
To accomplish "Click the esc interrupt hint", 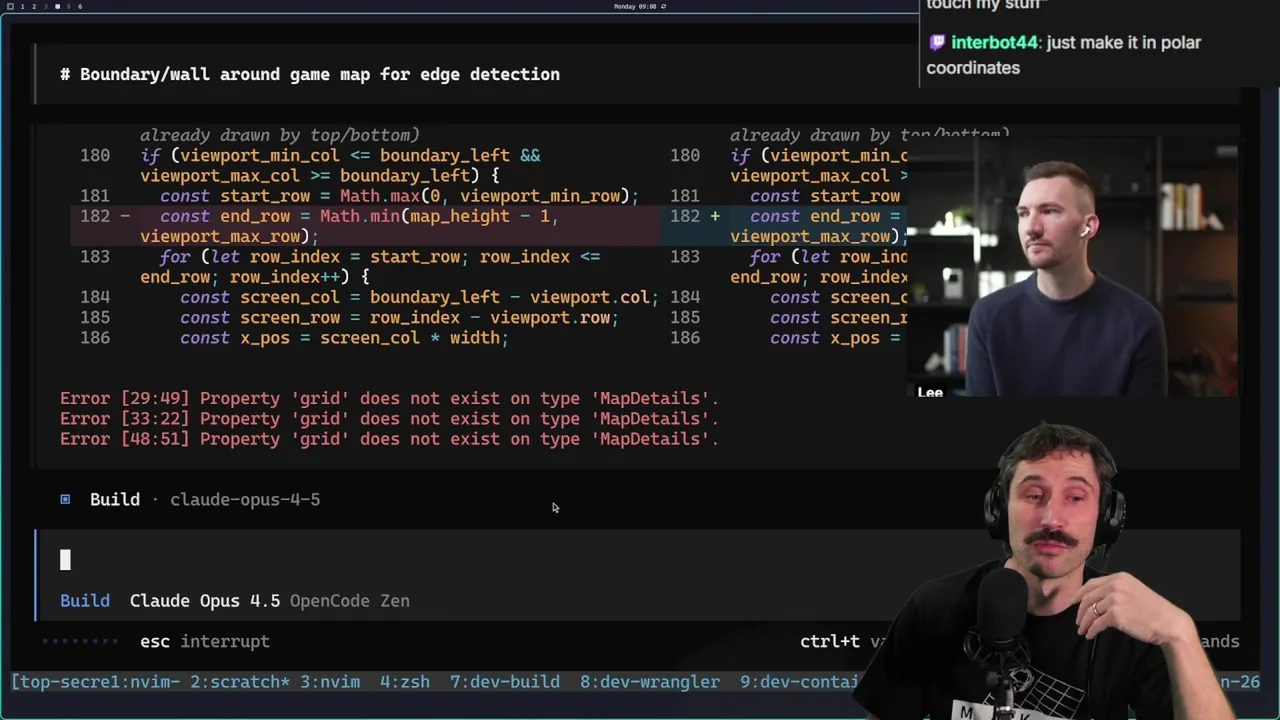I will 205,641.
